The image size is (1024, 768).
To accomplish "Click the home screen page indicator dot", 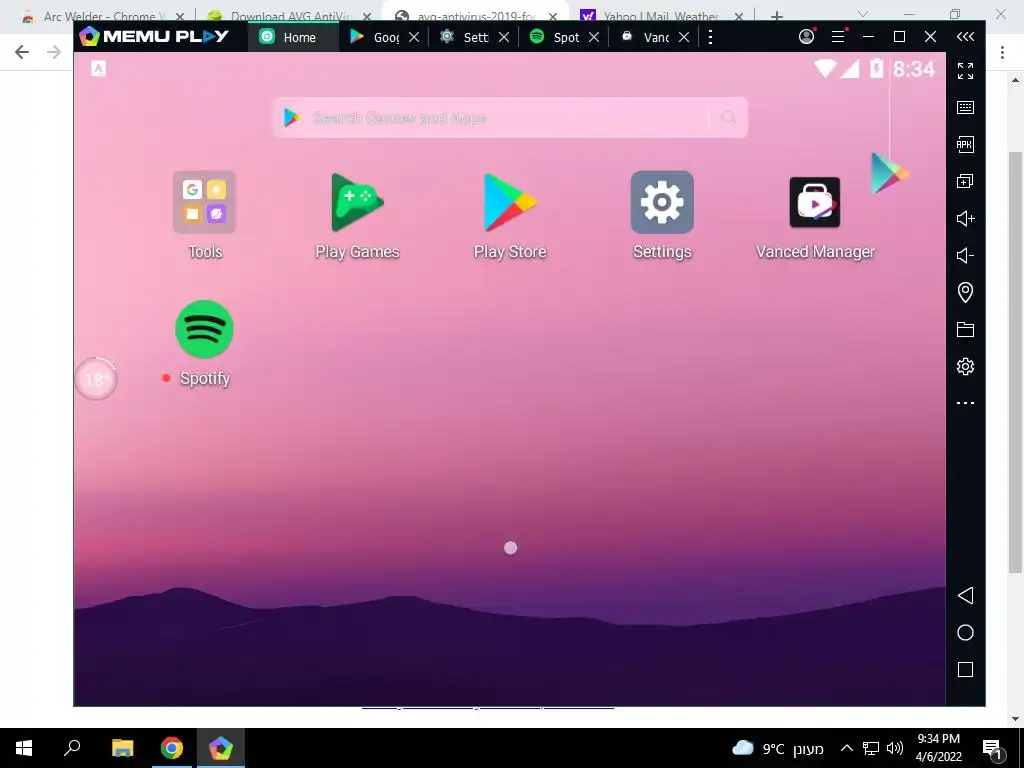I will (x=511, y=549).
